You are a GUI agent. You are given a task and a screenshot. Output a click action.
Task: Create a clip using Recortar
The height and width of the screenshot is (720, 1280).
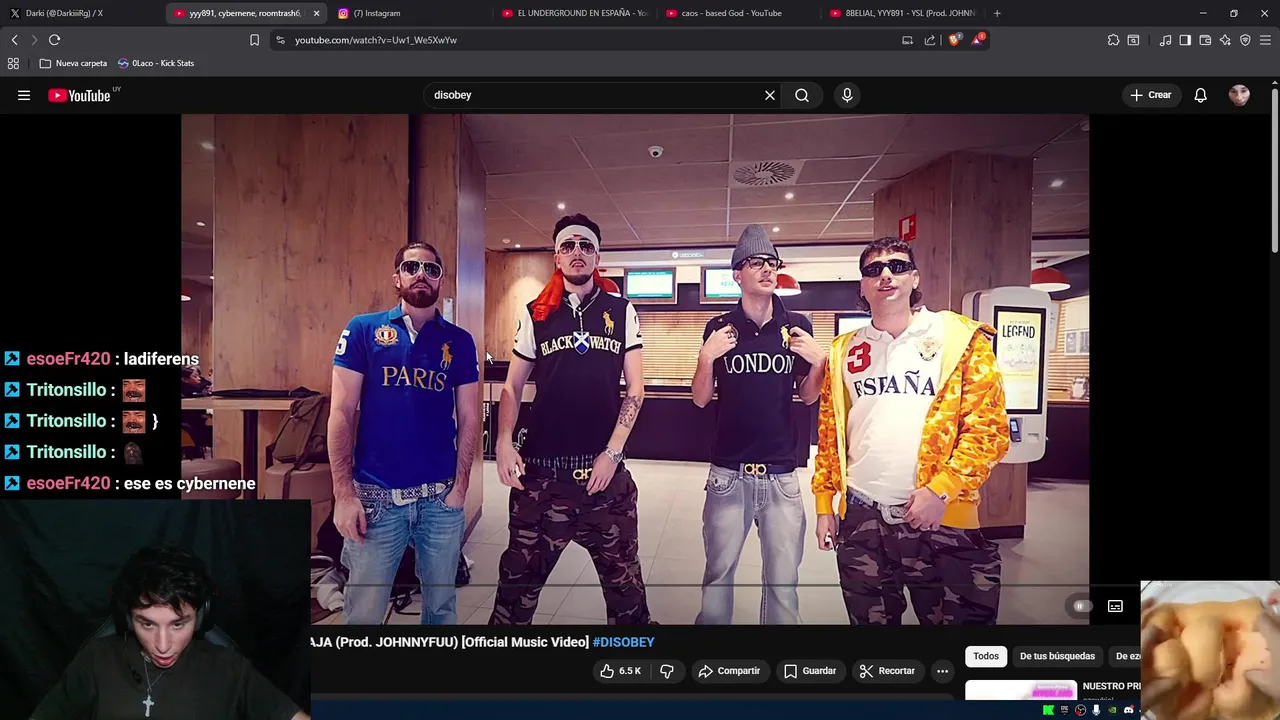tap(887, 671)
